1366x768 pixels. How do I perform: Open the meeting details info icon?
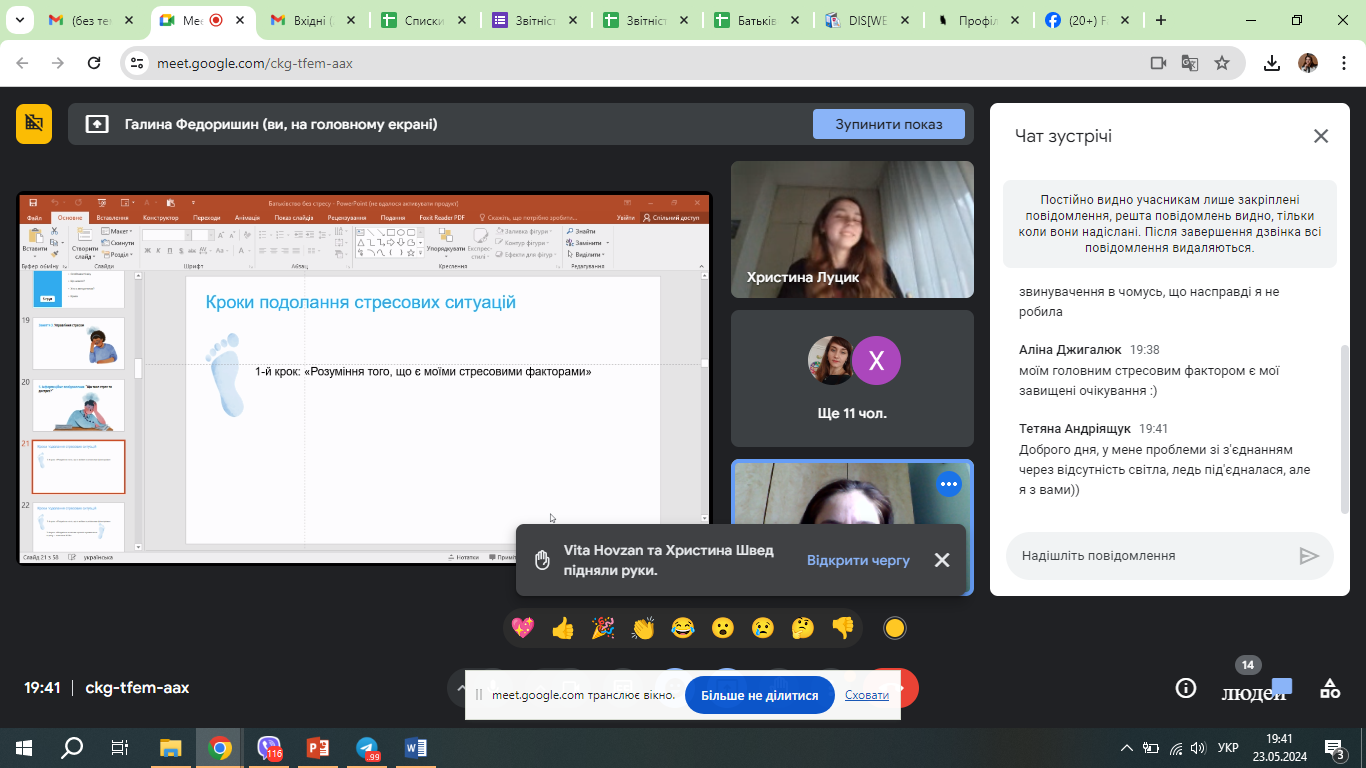[1186, 688]
